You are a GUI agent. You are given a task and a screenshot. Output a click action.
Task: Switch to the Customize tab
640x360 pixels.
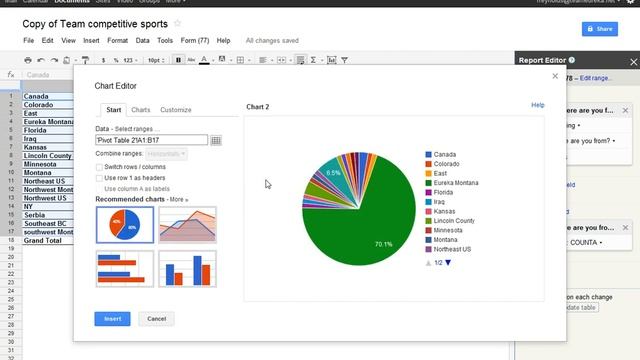pyautogui.click(x=176, y=110)
